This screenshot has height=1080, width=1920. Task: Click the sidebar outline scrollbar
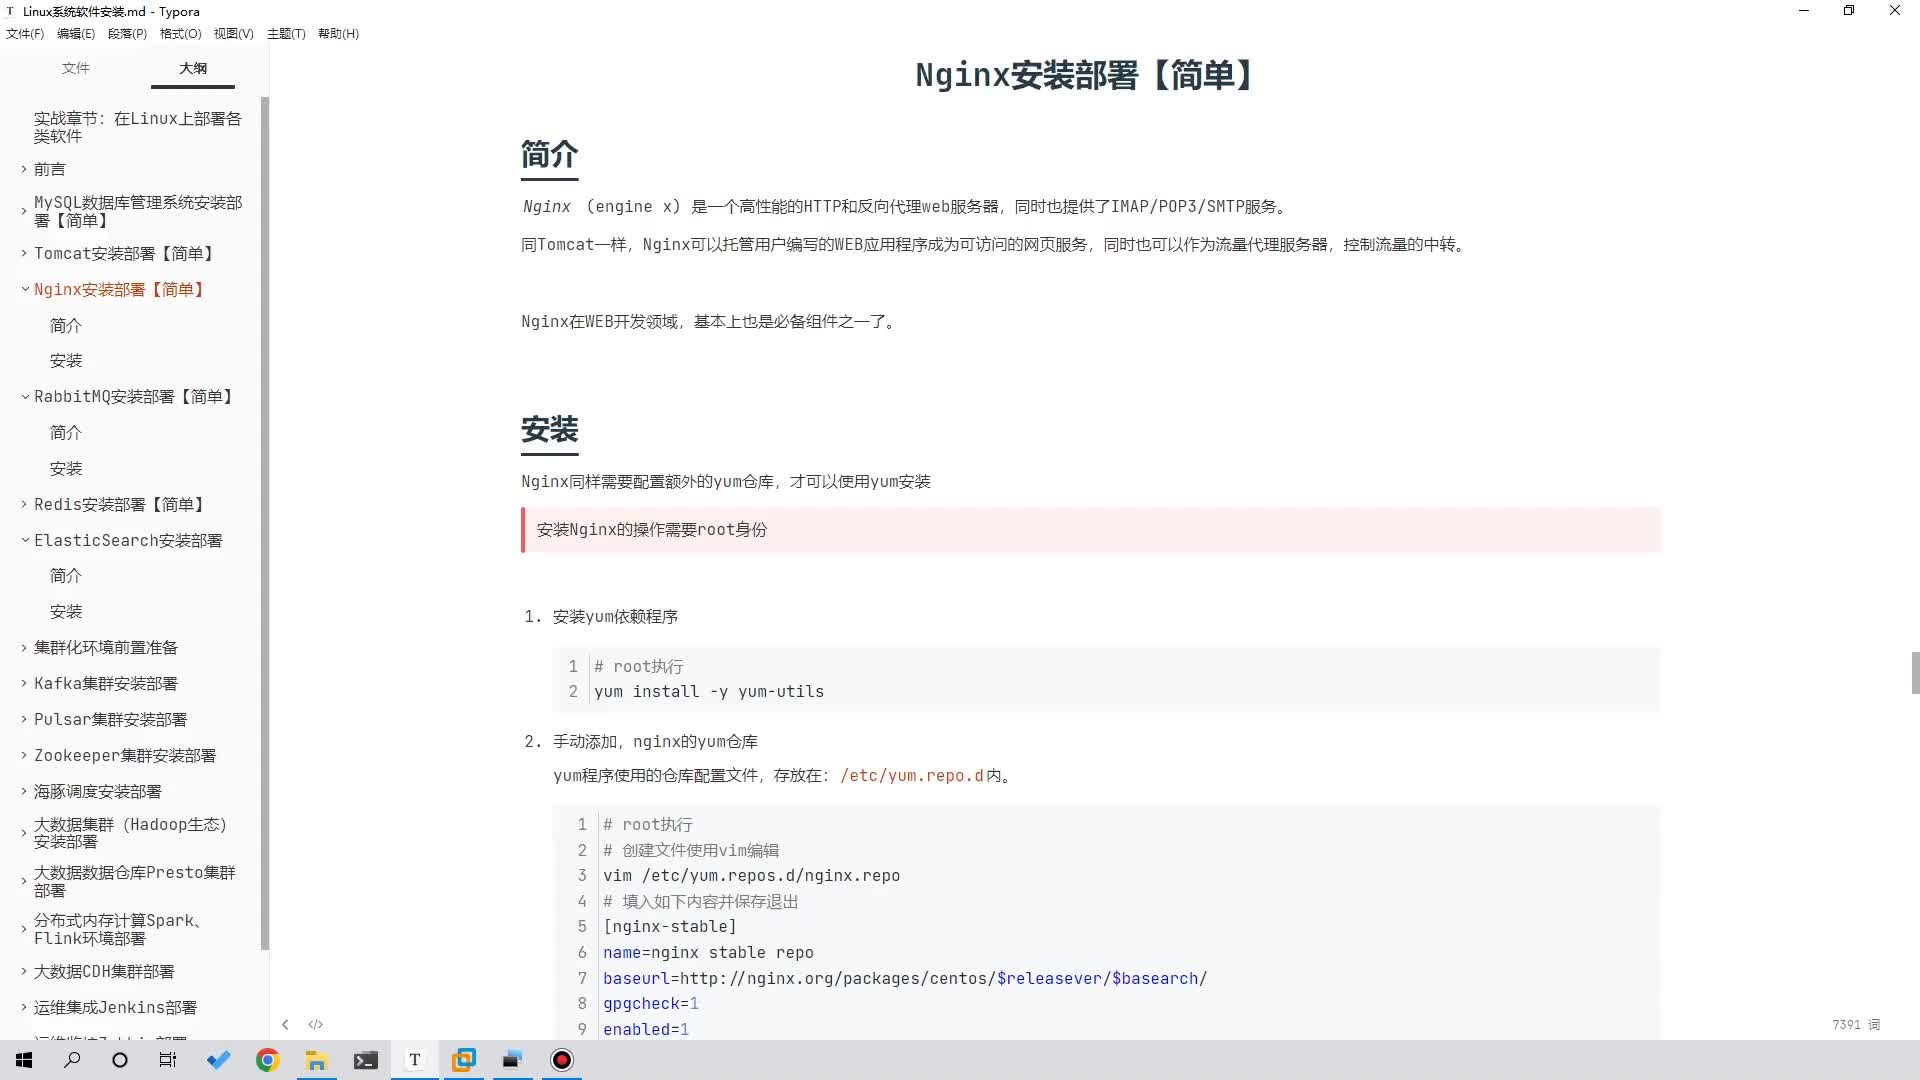265,523
